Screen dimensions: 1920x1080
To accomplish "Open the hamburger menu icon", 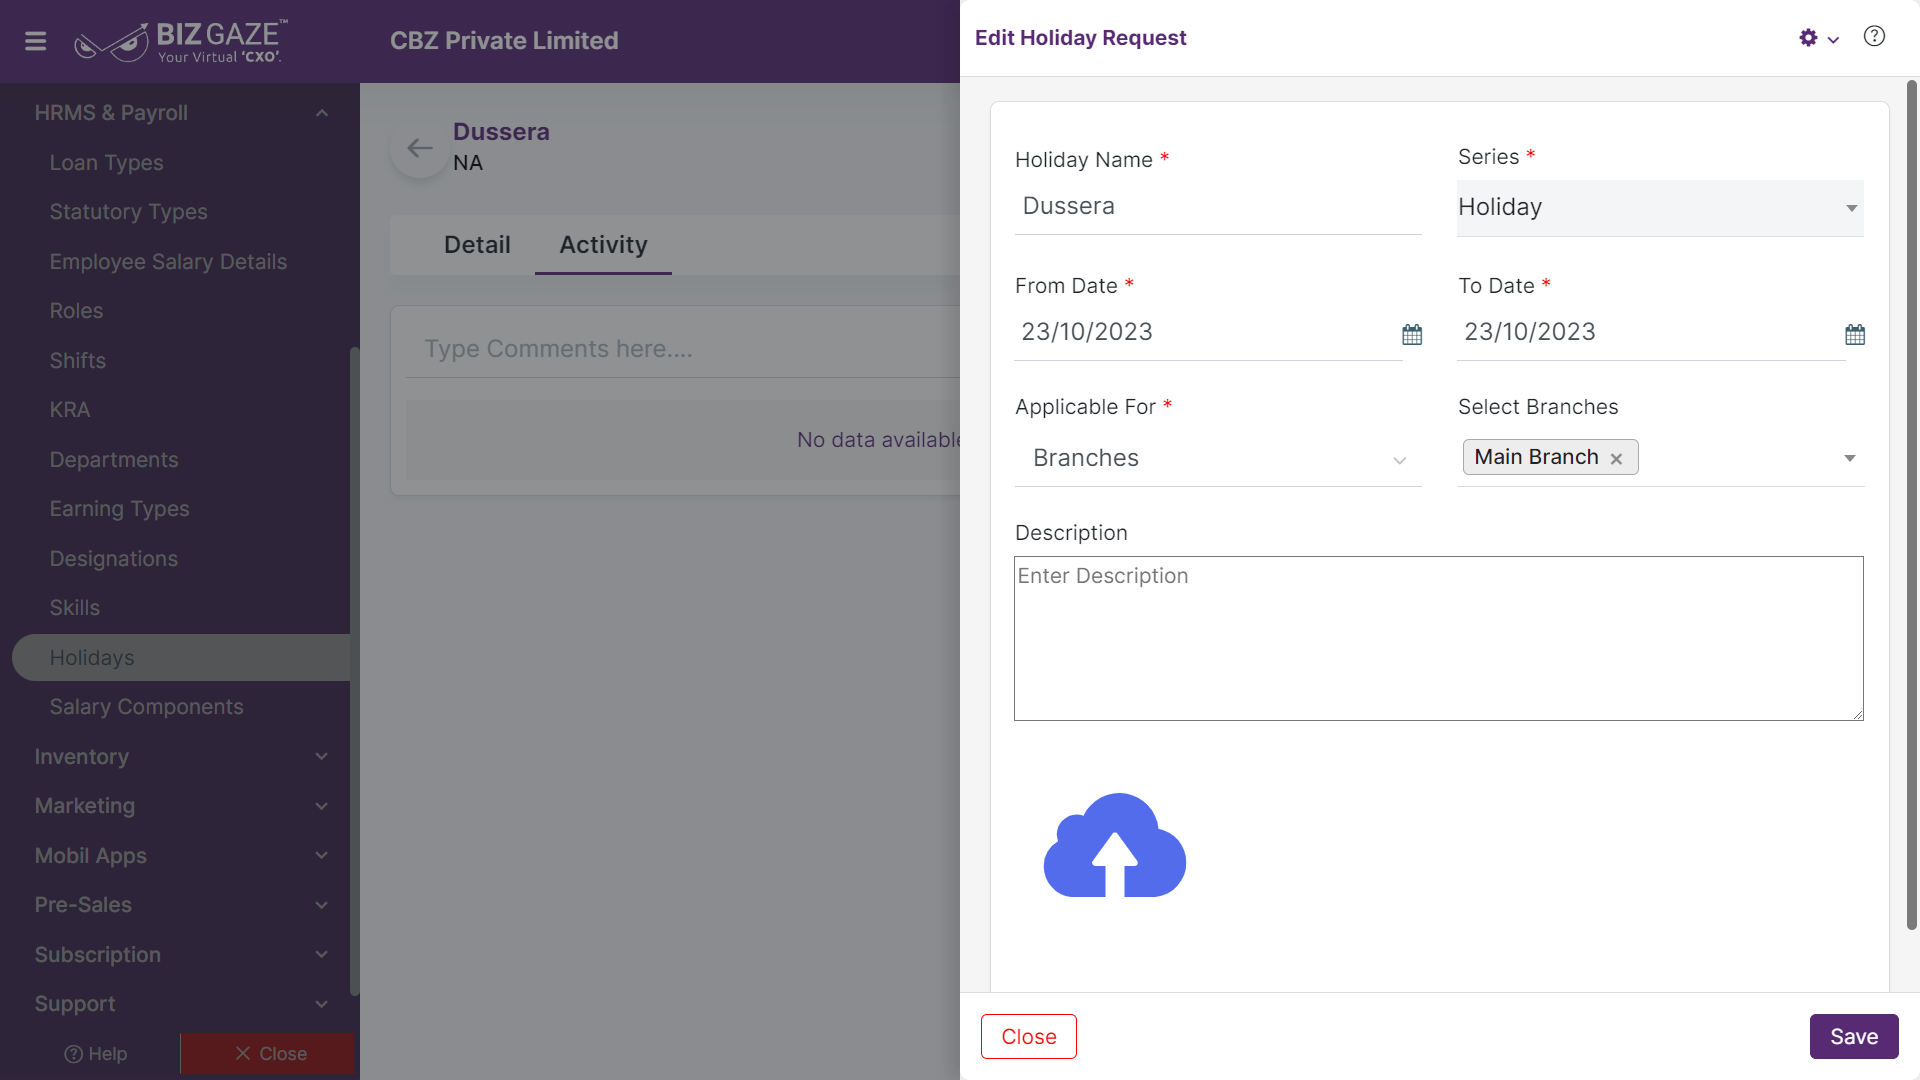I will point(35,41).
